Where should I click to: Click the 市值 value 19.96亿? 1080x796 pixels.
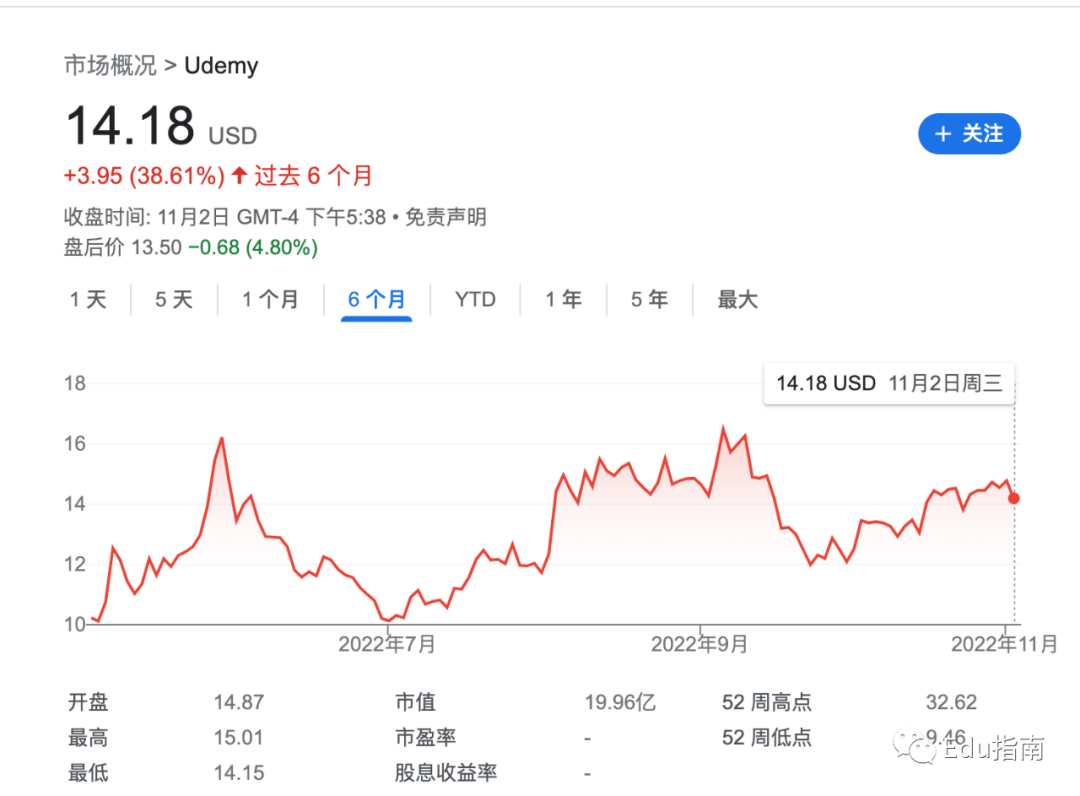620,702
